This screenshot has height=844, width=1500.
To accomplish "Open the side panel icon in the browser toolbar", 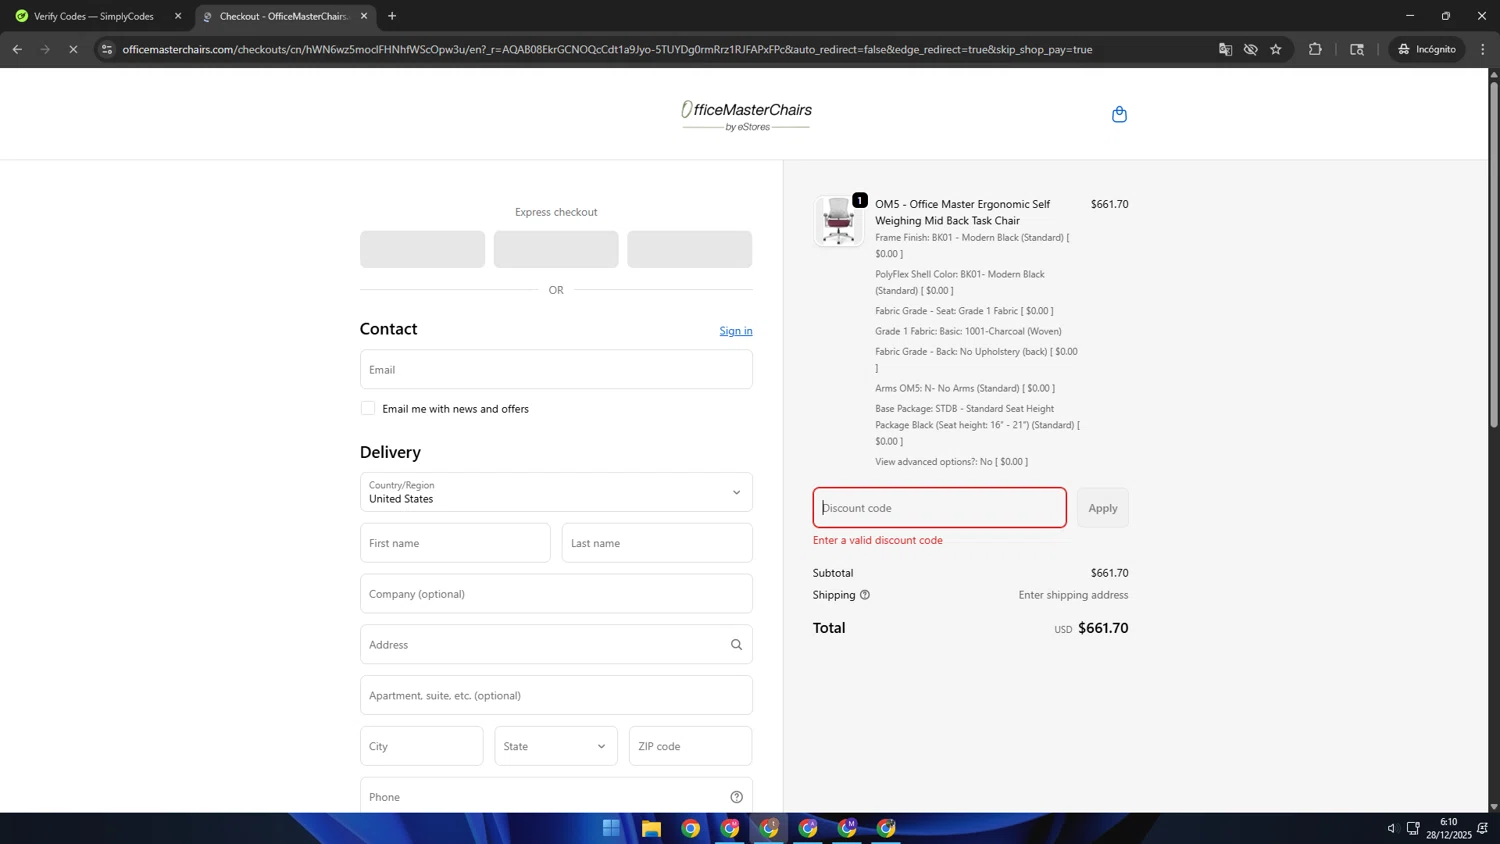I will click(x=1357, y=49).
